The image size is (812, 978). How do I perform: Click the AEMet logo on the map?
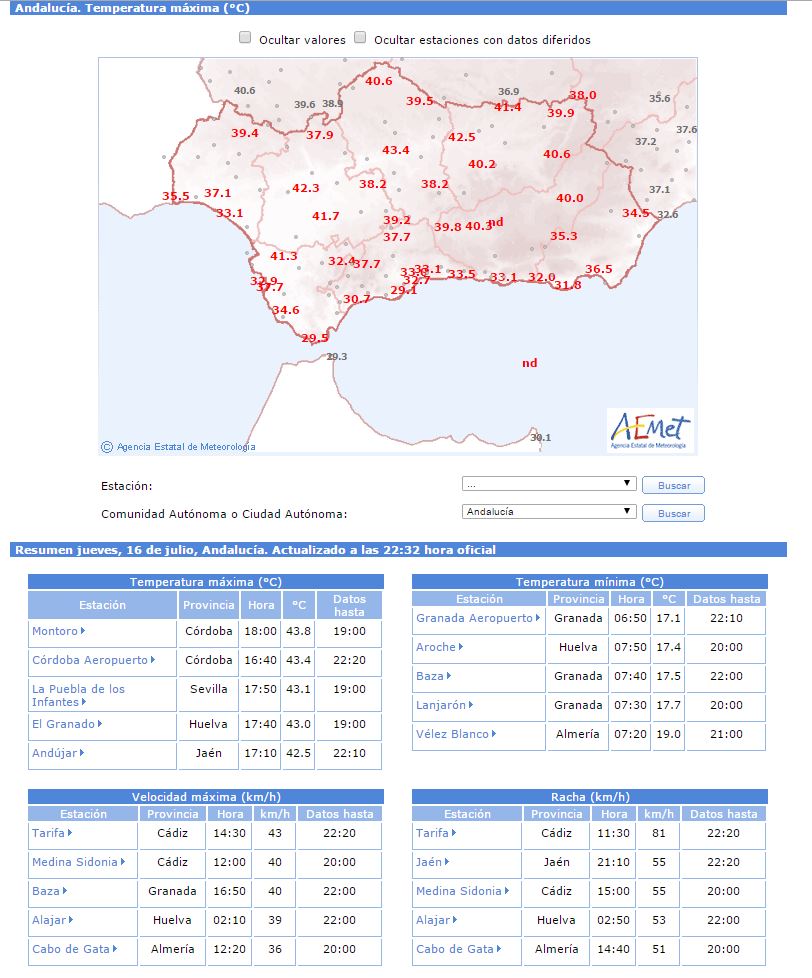coord(650,430)
